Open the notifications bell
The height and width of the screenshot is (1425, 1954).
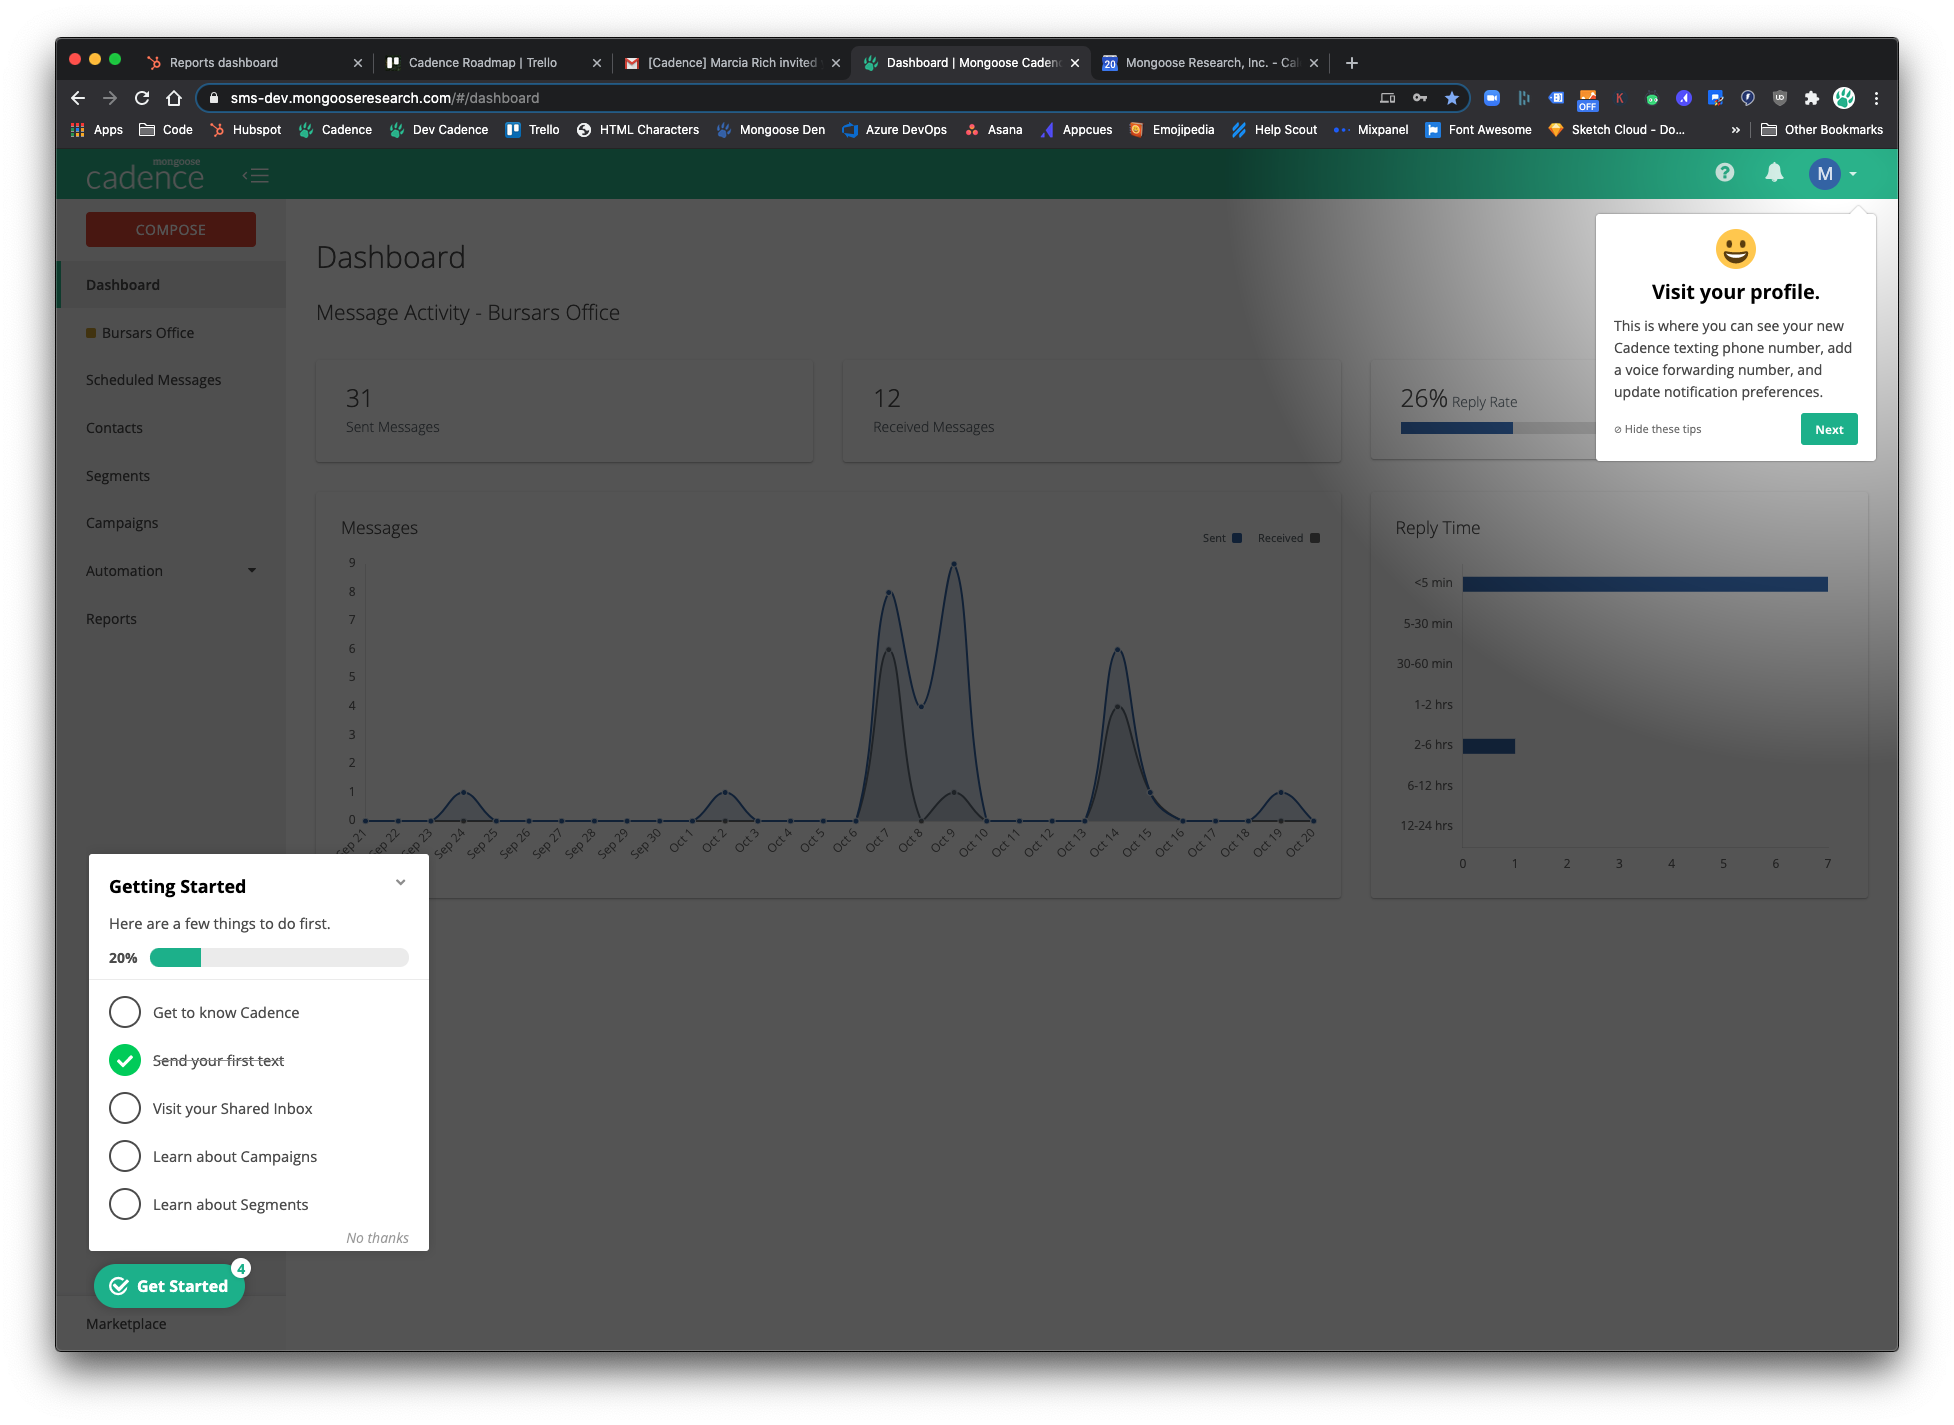coord(1774,173)
